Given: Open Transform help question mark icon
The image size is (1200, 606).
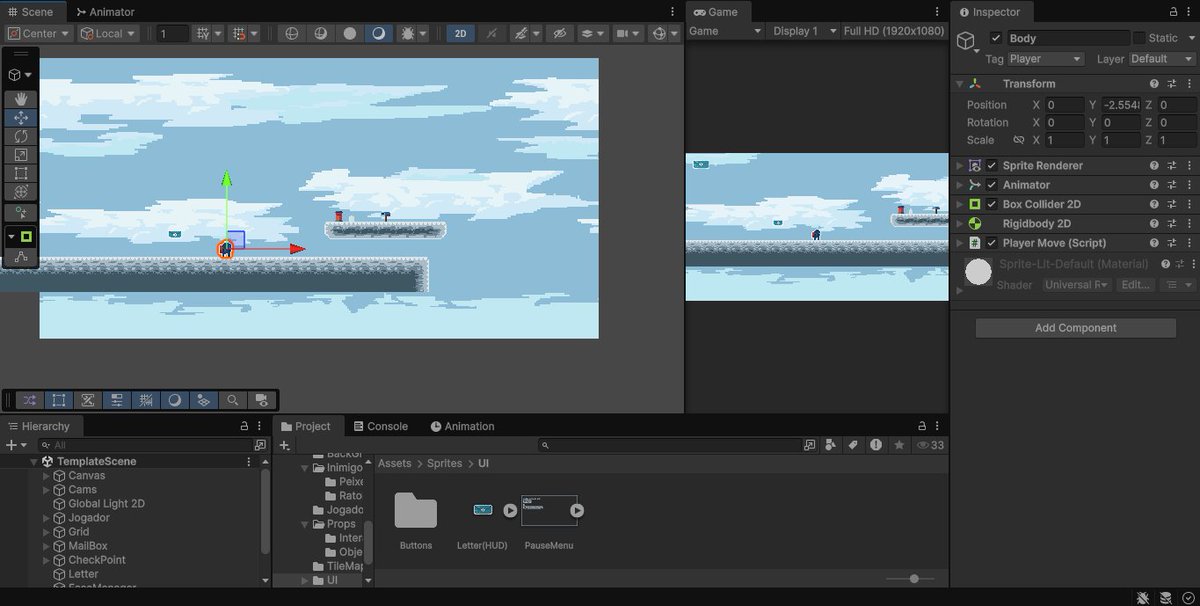Looking at the screenshot, I should click(x=1154, y=84).
